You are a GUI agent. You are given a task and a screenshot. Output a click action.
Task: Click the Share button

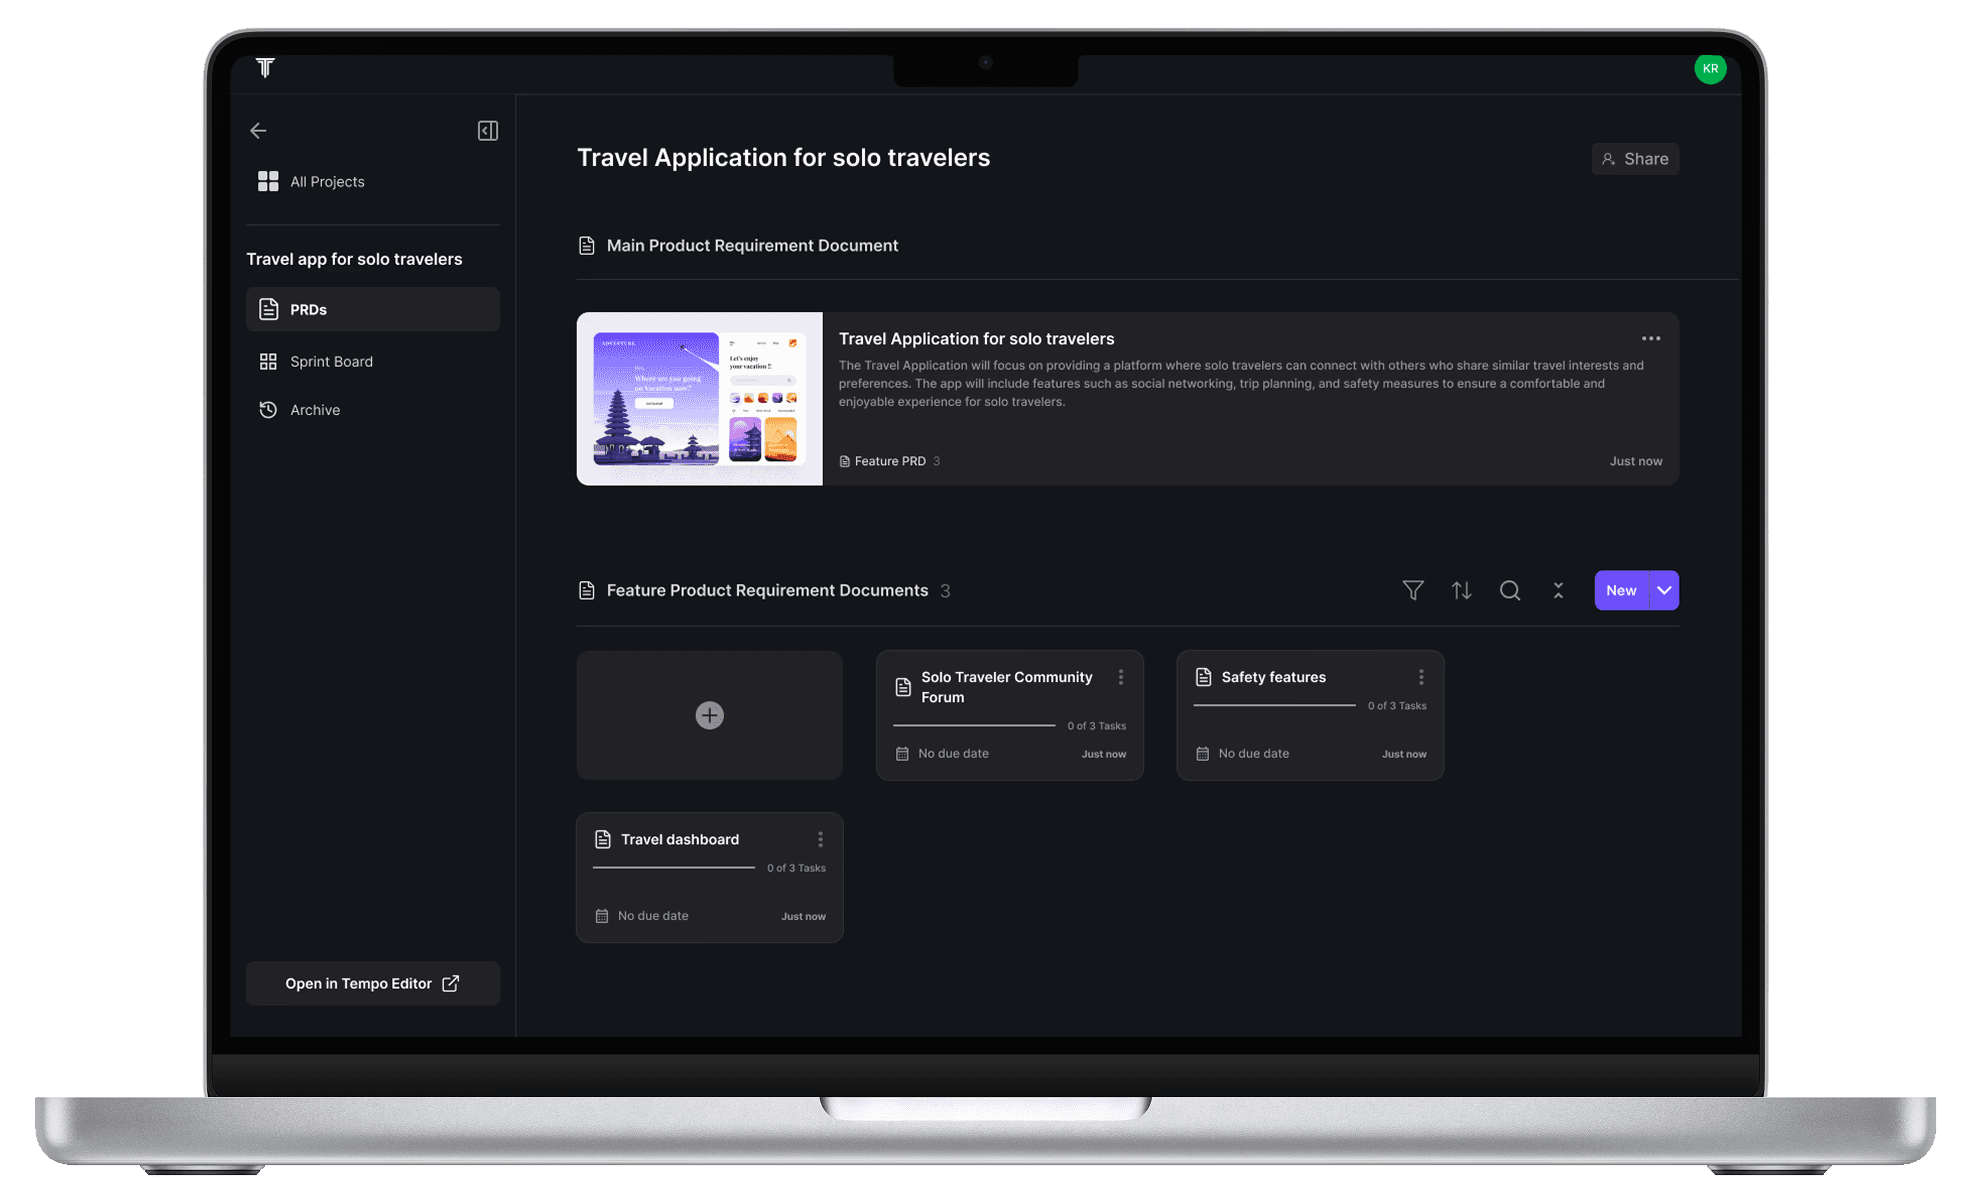[x=1634, y=159]
